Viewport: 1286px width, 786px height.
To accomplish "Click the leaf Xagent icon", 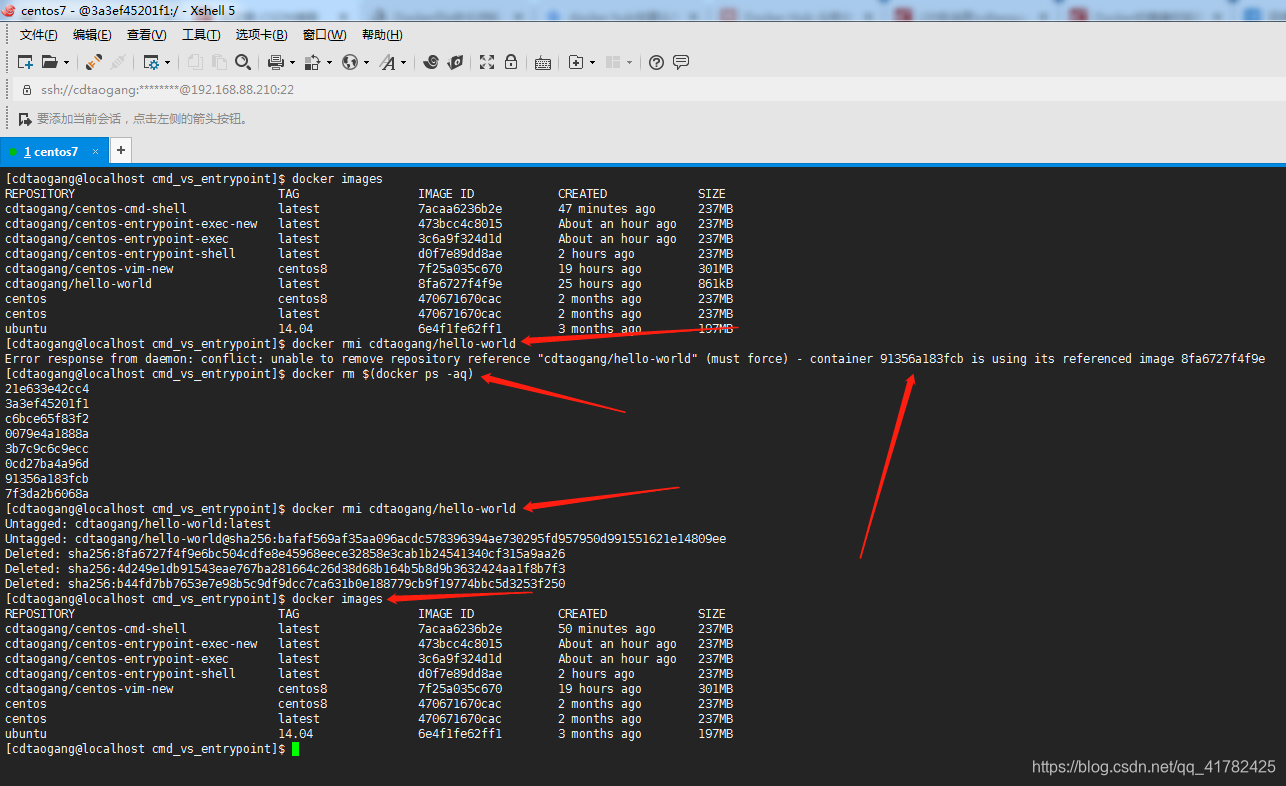I will tap(455, 62).
